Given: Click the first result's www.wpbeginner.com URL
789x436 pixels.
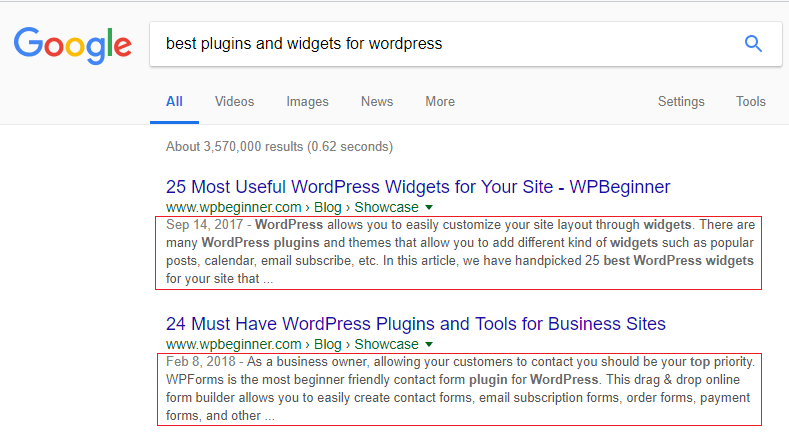Looking at the screenshot, I should tap(225, 206).
